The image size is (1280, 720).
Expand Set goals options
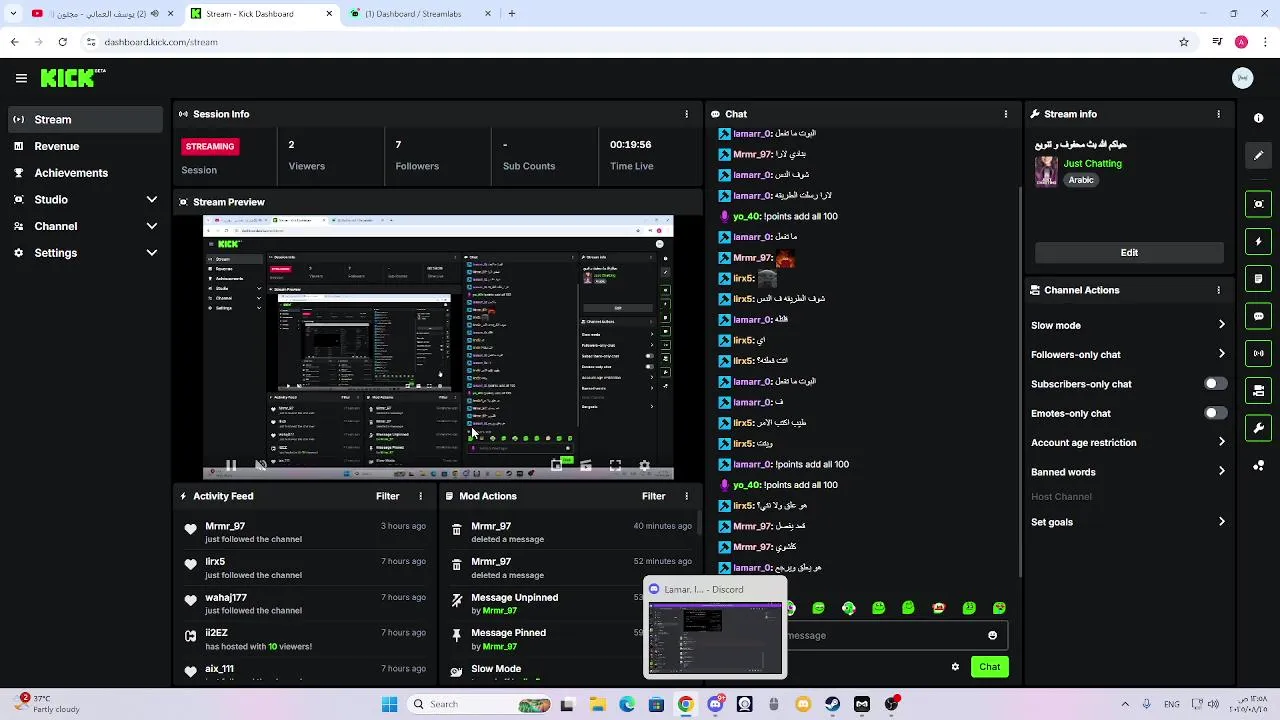tap(1221, 522)
